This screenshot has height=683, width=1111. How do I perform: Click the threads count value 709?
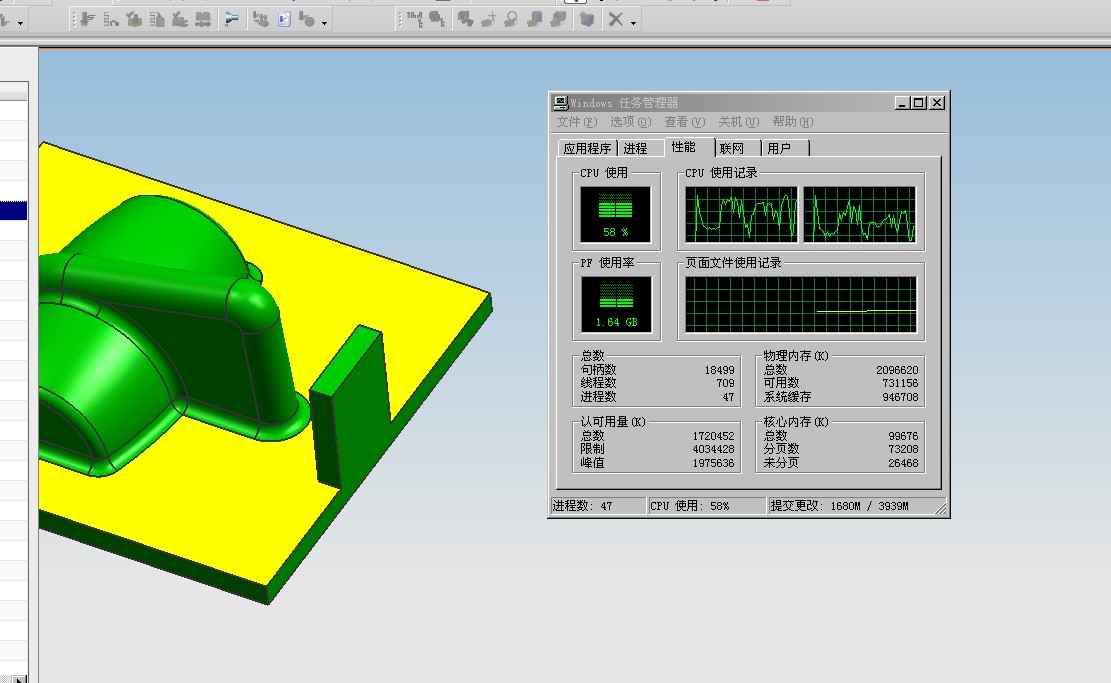[x=725, y=383]
